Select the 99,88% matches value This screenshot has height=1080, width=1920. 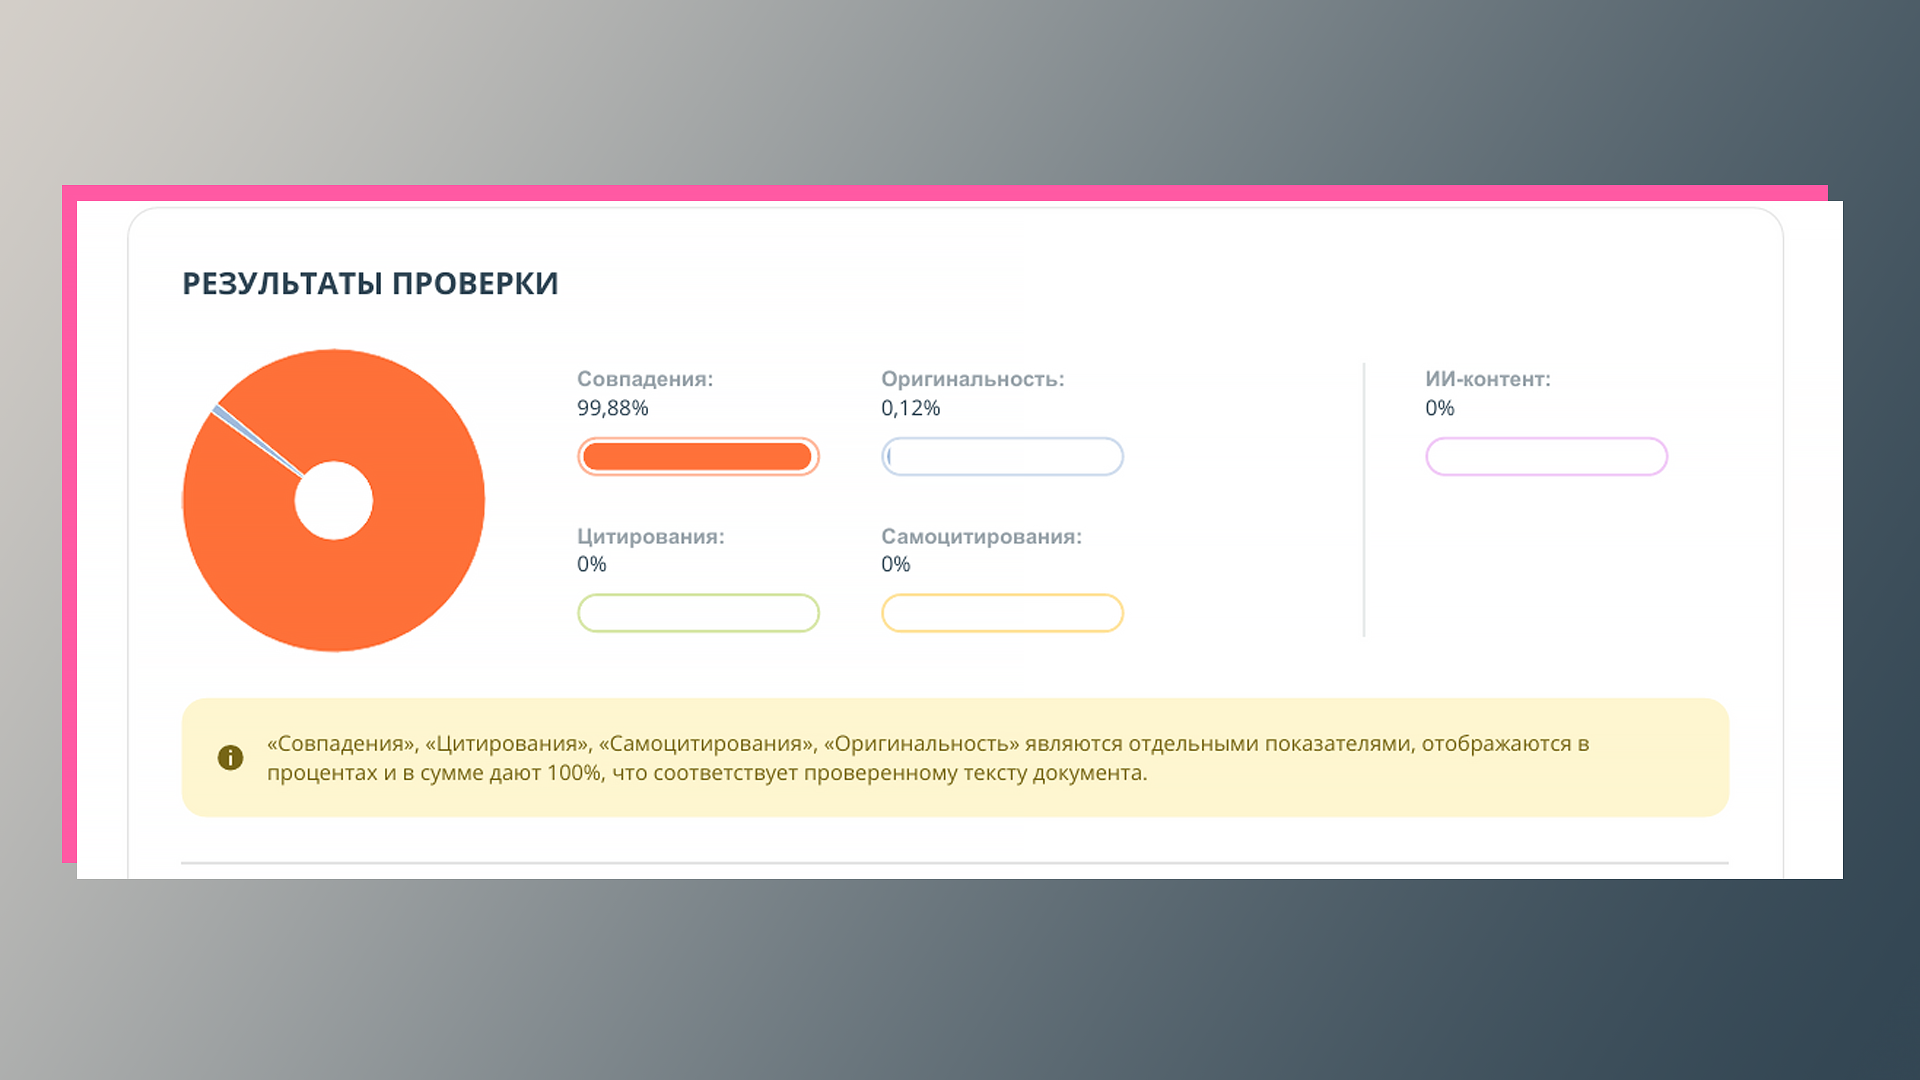613,408
